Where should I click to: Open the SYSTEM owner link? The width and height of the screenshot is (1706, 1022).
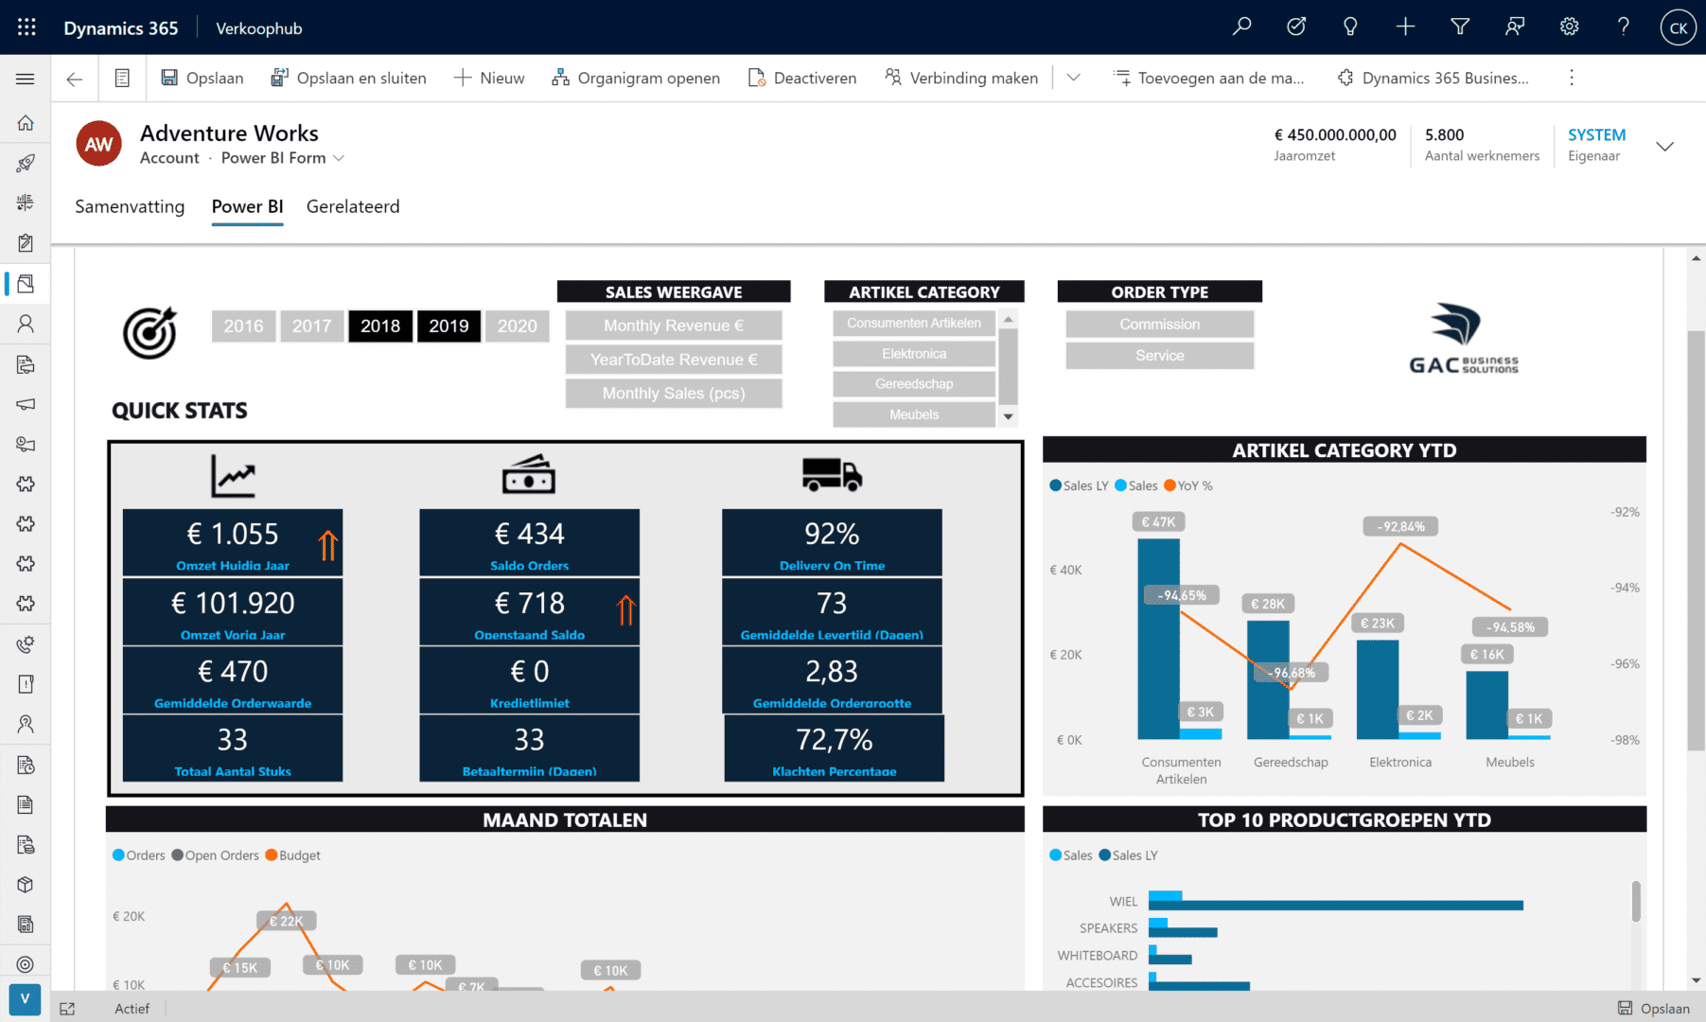click(x=1596, y=135)
